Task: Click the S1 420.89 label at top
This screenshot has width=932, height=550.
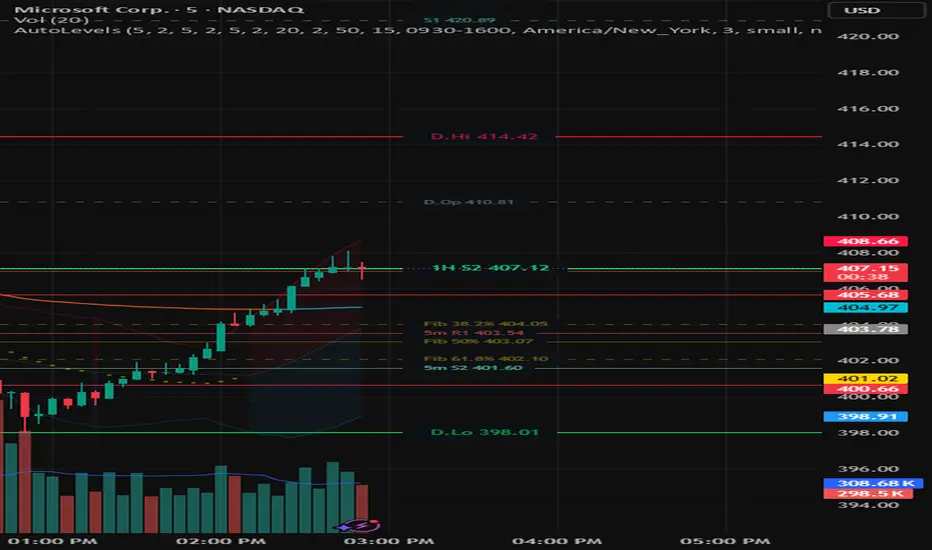Action: point(459,20)
